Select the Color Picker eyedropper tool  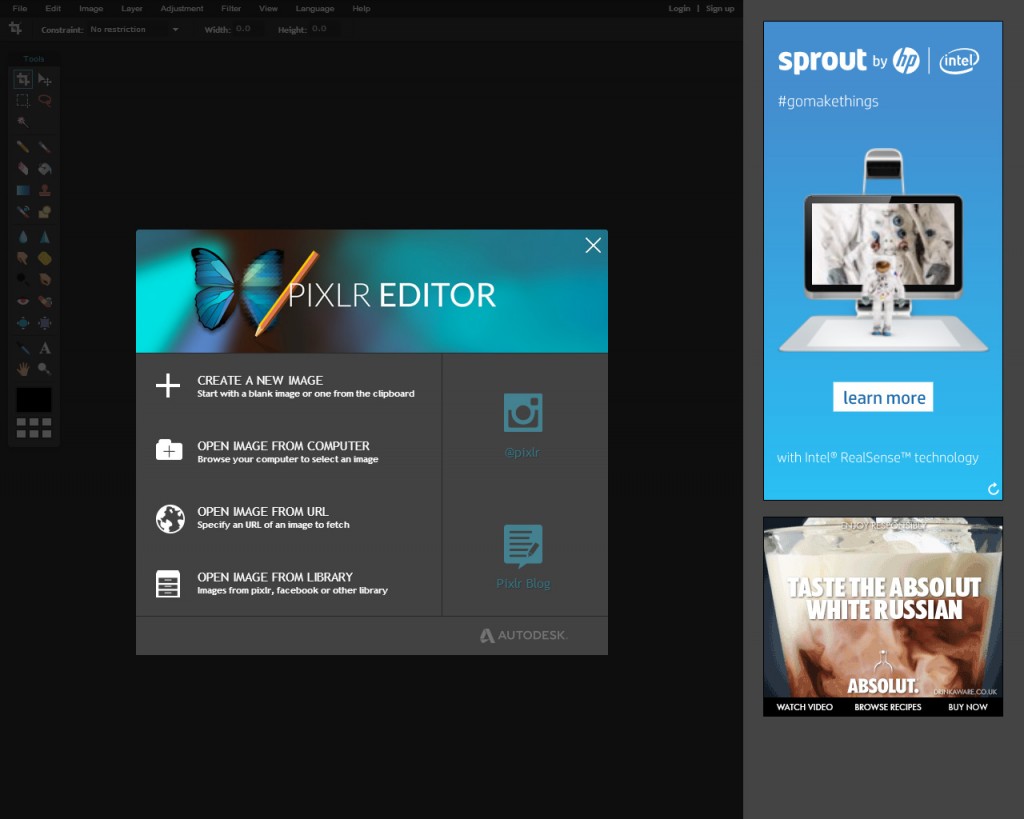point(23,347)
